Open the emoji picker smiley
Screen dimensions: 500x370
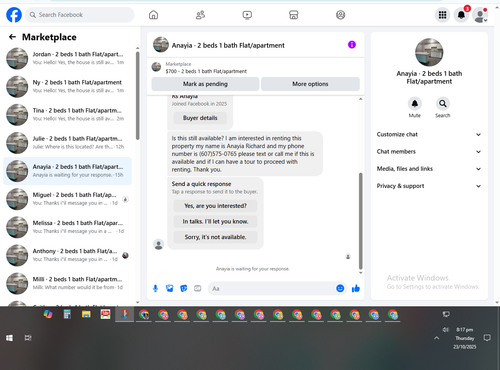click(x=340, y=288)
